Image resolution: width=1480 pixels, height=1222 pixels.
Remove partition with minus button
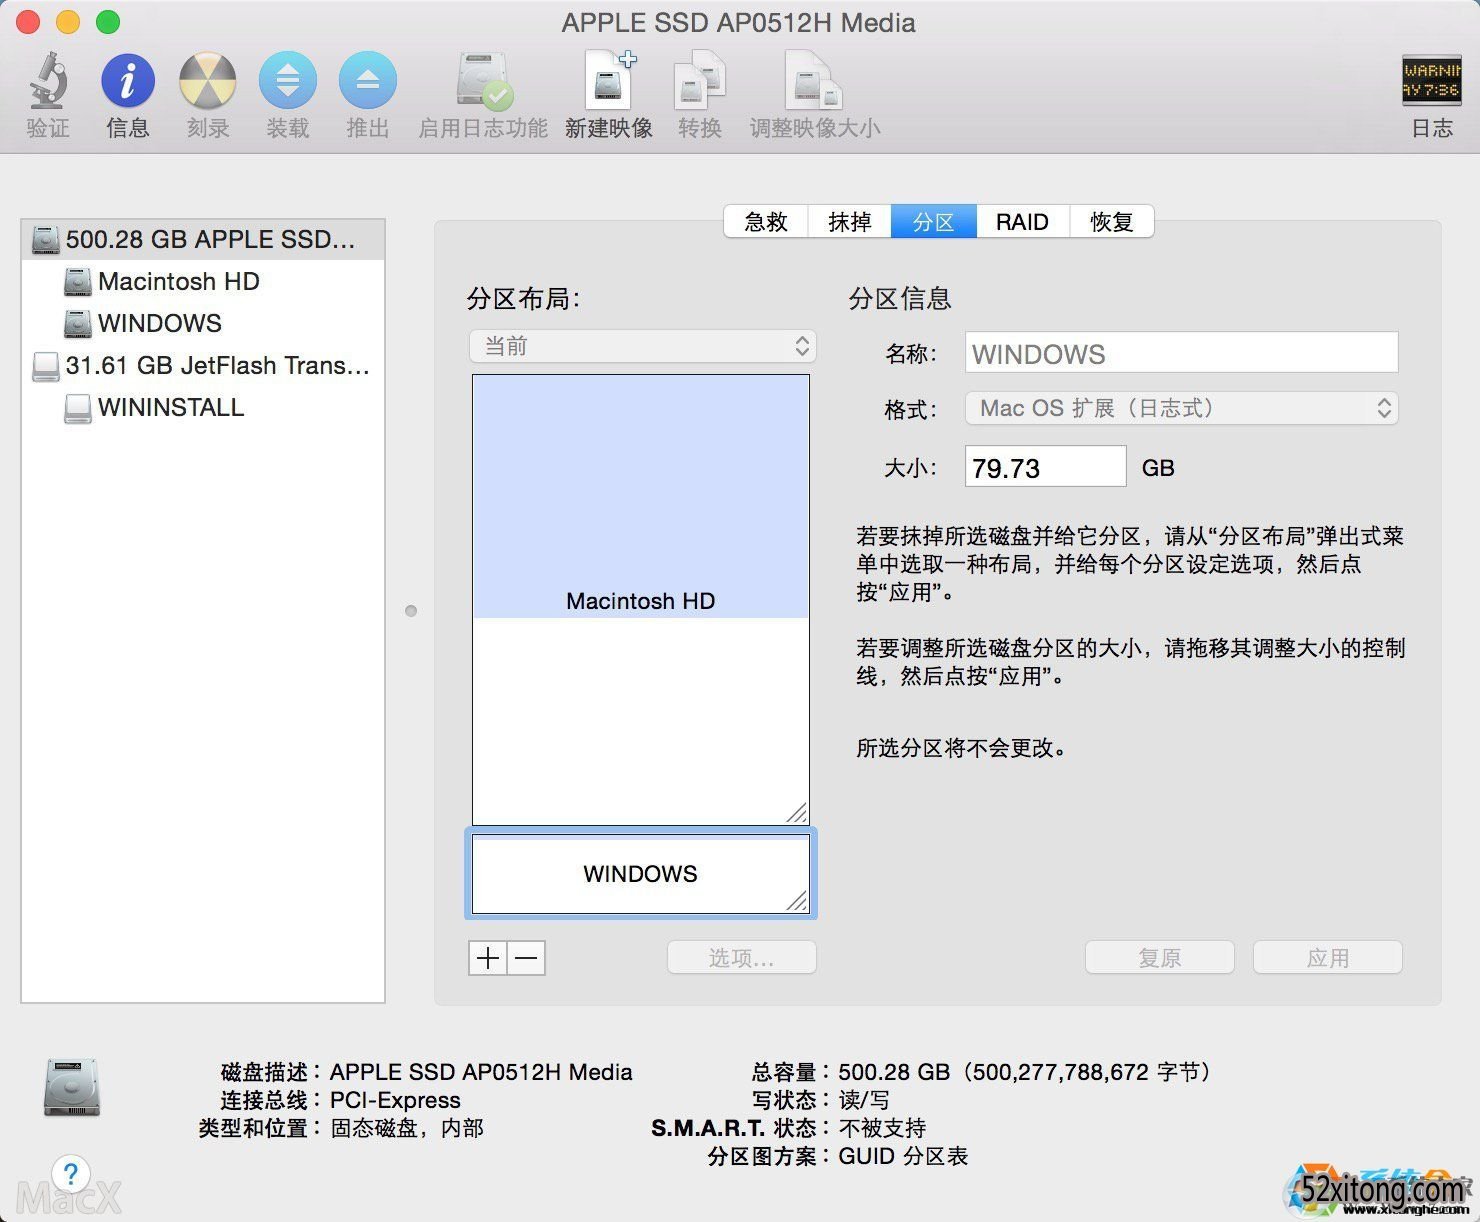click(x=527, y=958)
